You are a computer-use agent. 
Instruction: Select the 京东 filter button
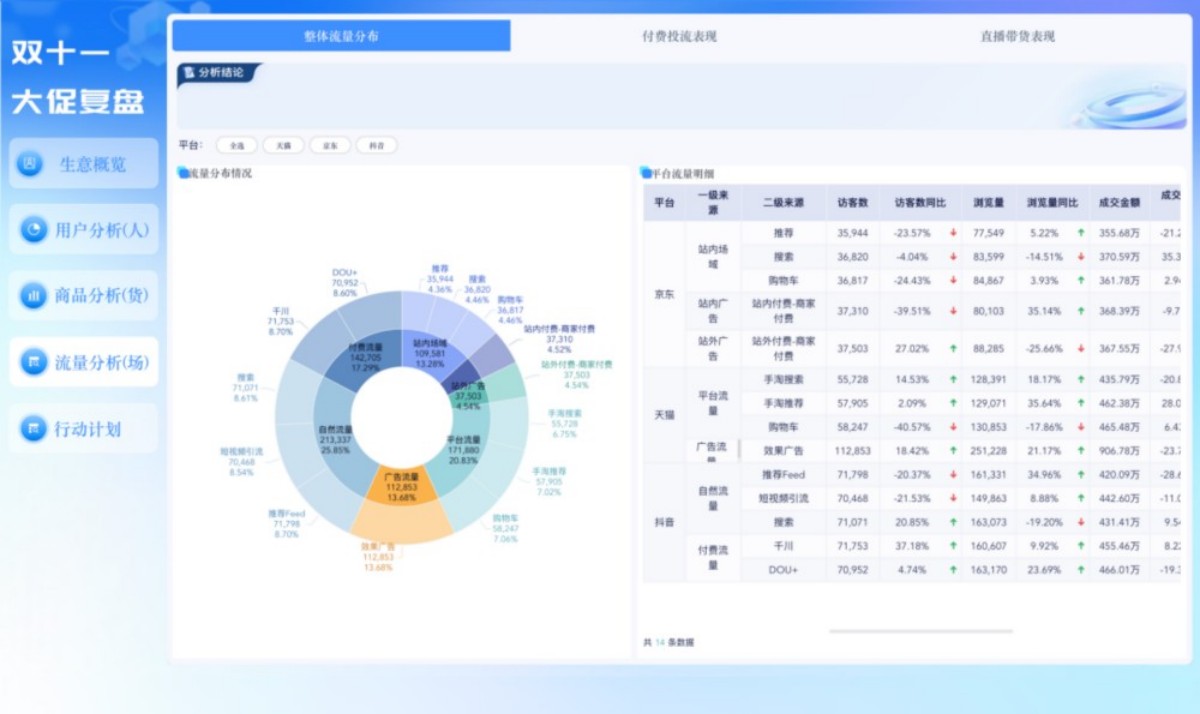click(x=330, y=144)
